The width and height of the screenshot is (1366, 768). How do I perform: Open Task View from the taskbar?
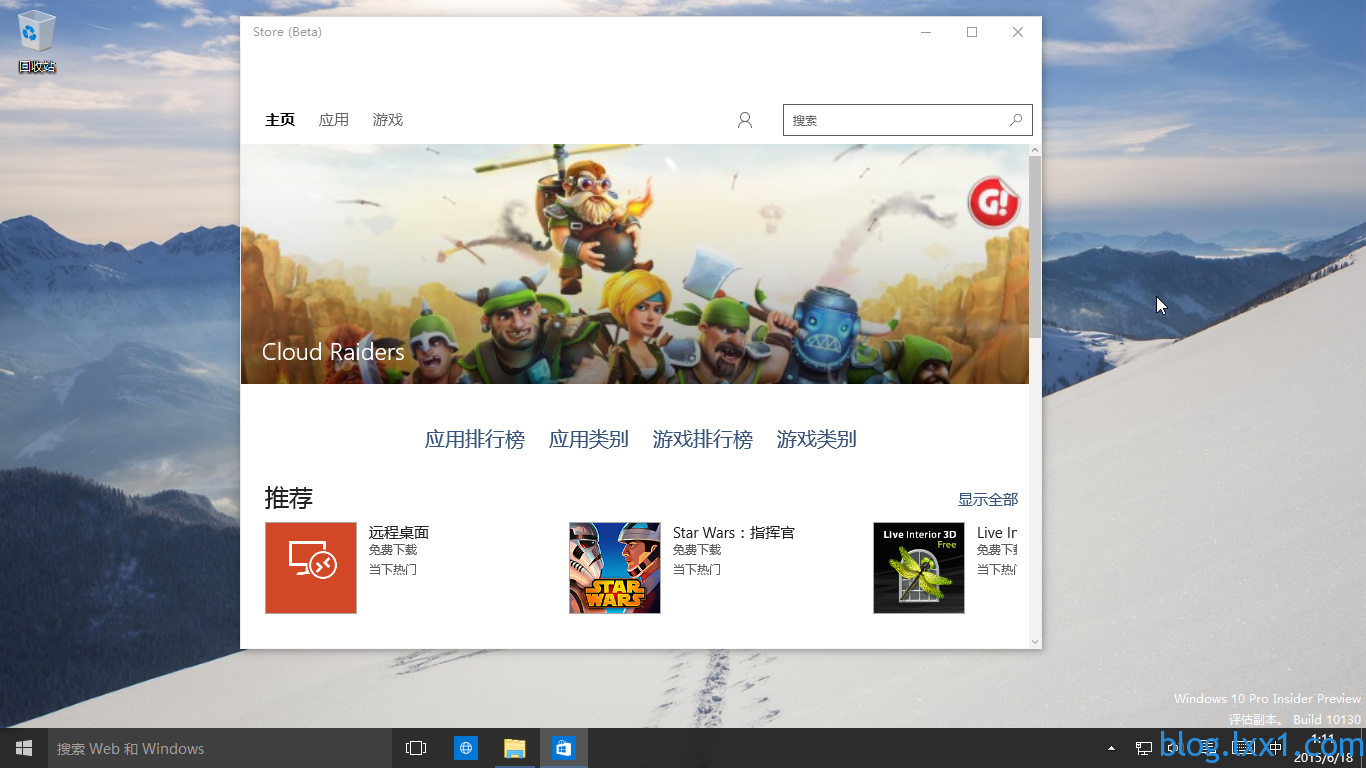[x=416, y=748]
